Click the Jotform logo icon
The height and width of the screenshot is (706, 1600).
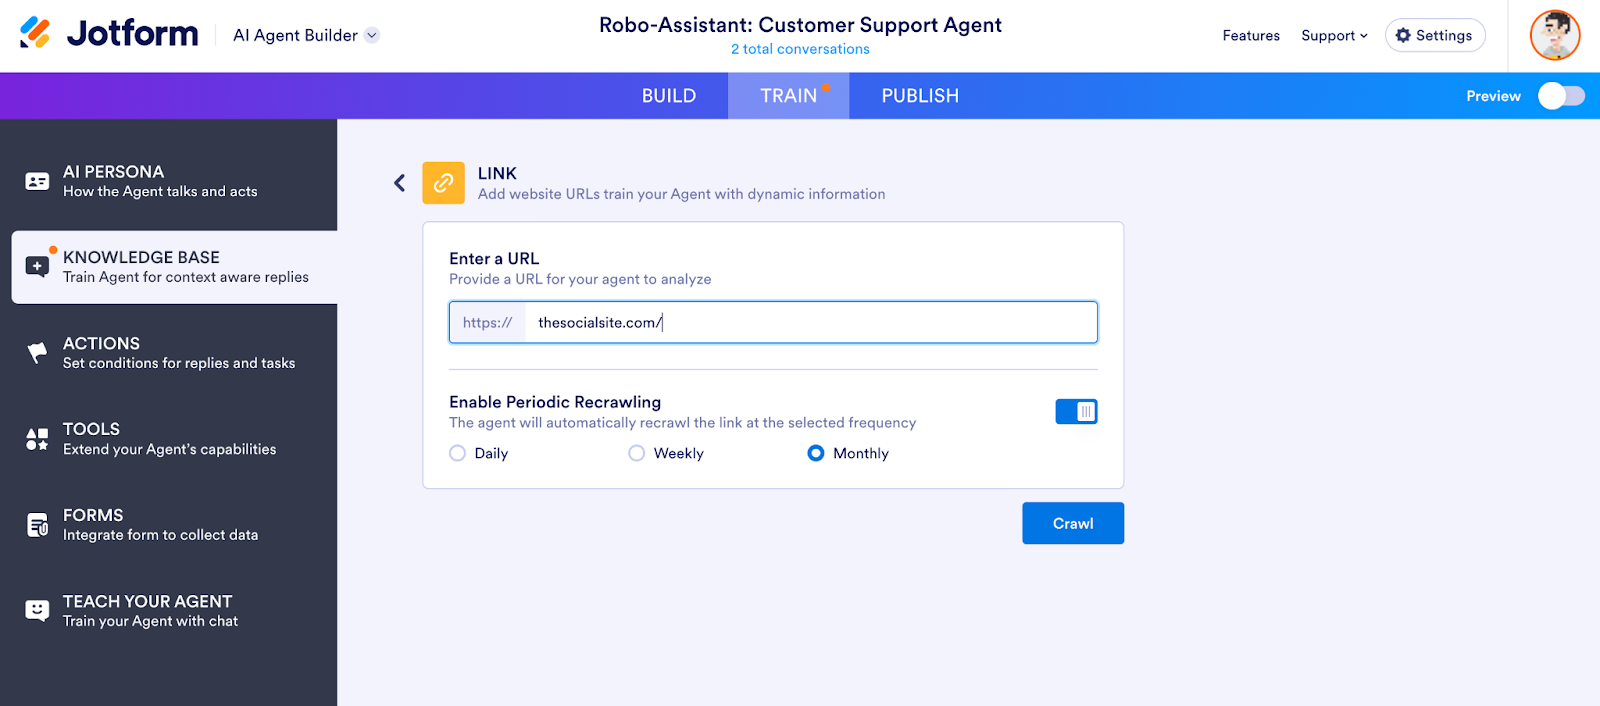(x=35, y=33)
